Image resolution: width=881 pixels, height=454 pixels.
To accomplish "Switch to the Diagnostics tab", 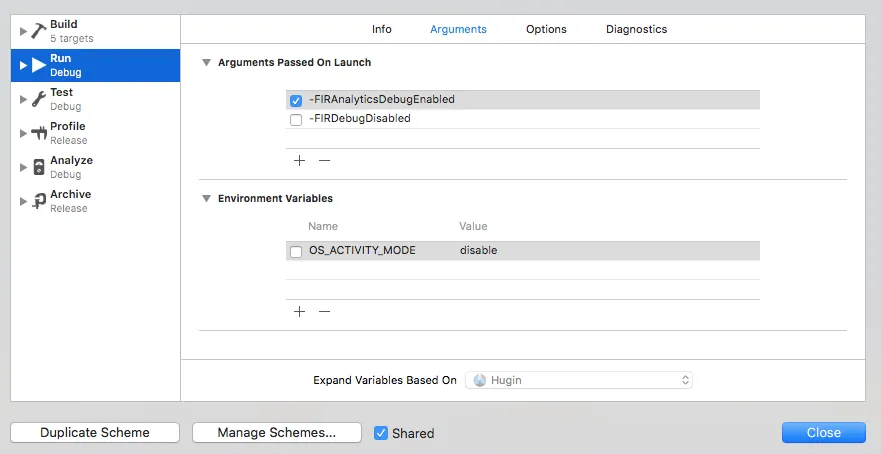I will [636, 29].
